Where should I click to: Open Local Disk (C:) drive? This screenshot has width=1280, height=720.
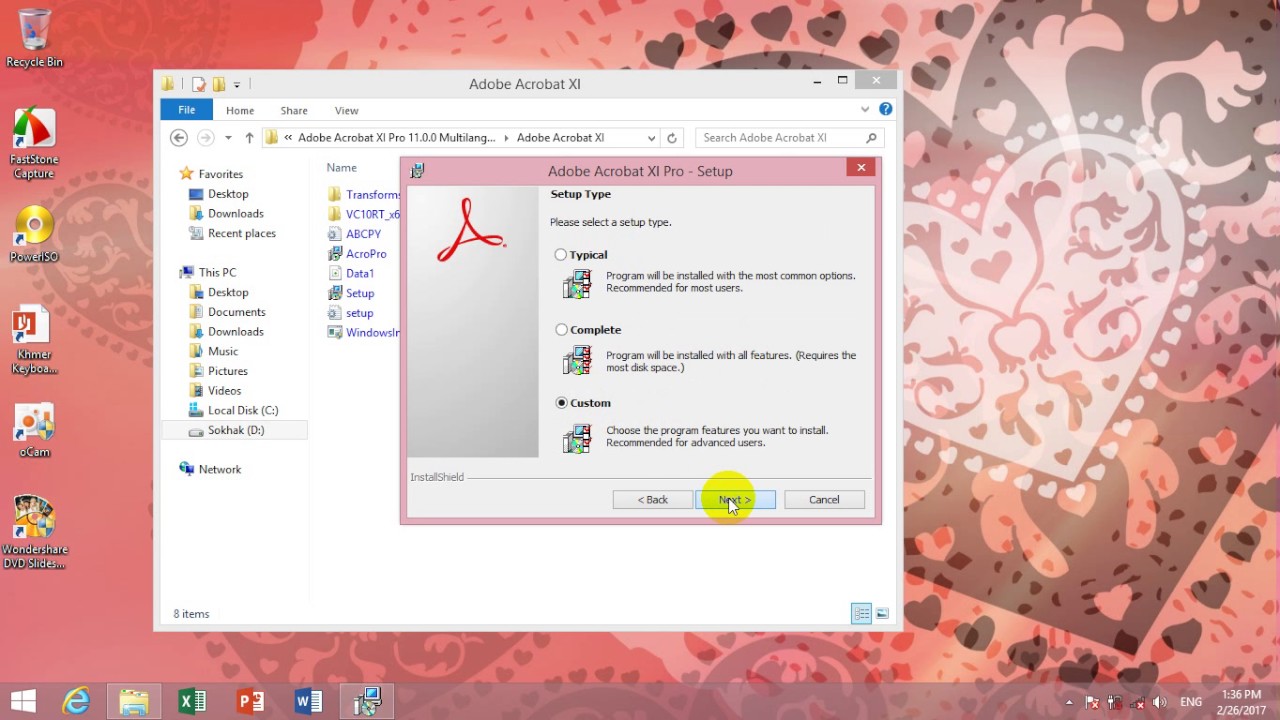coord(243,410)
